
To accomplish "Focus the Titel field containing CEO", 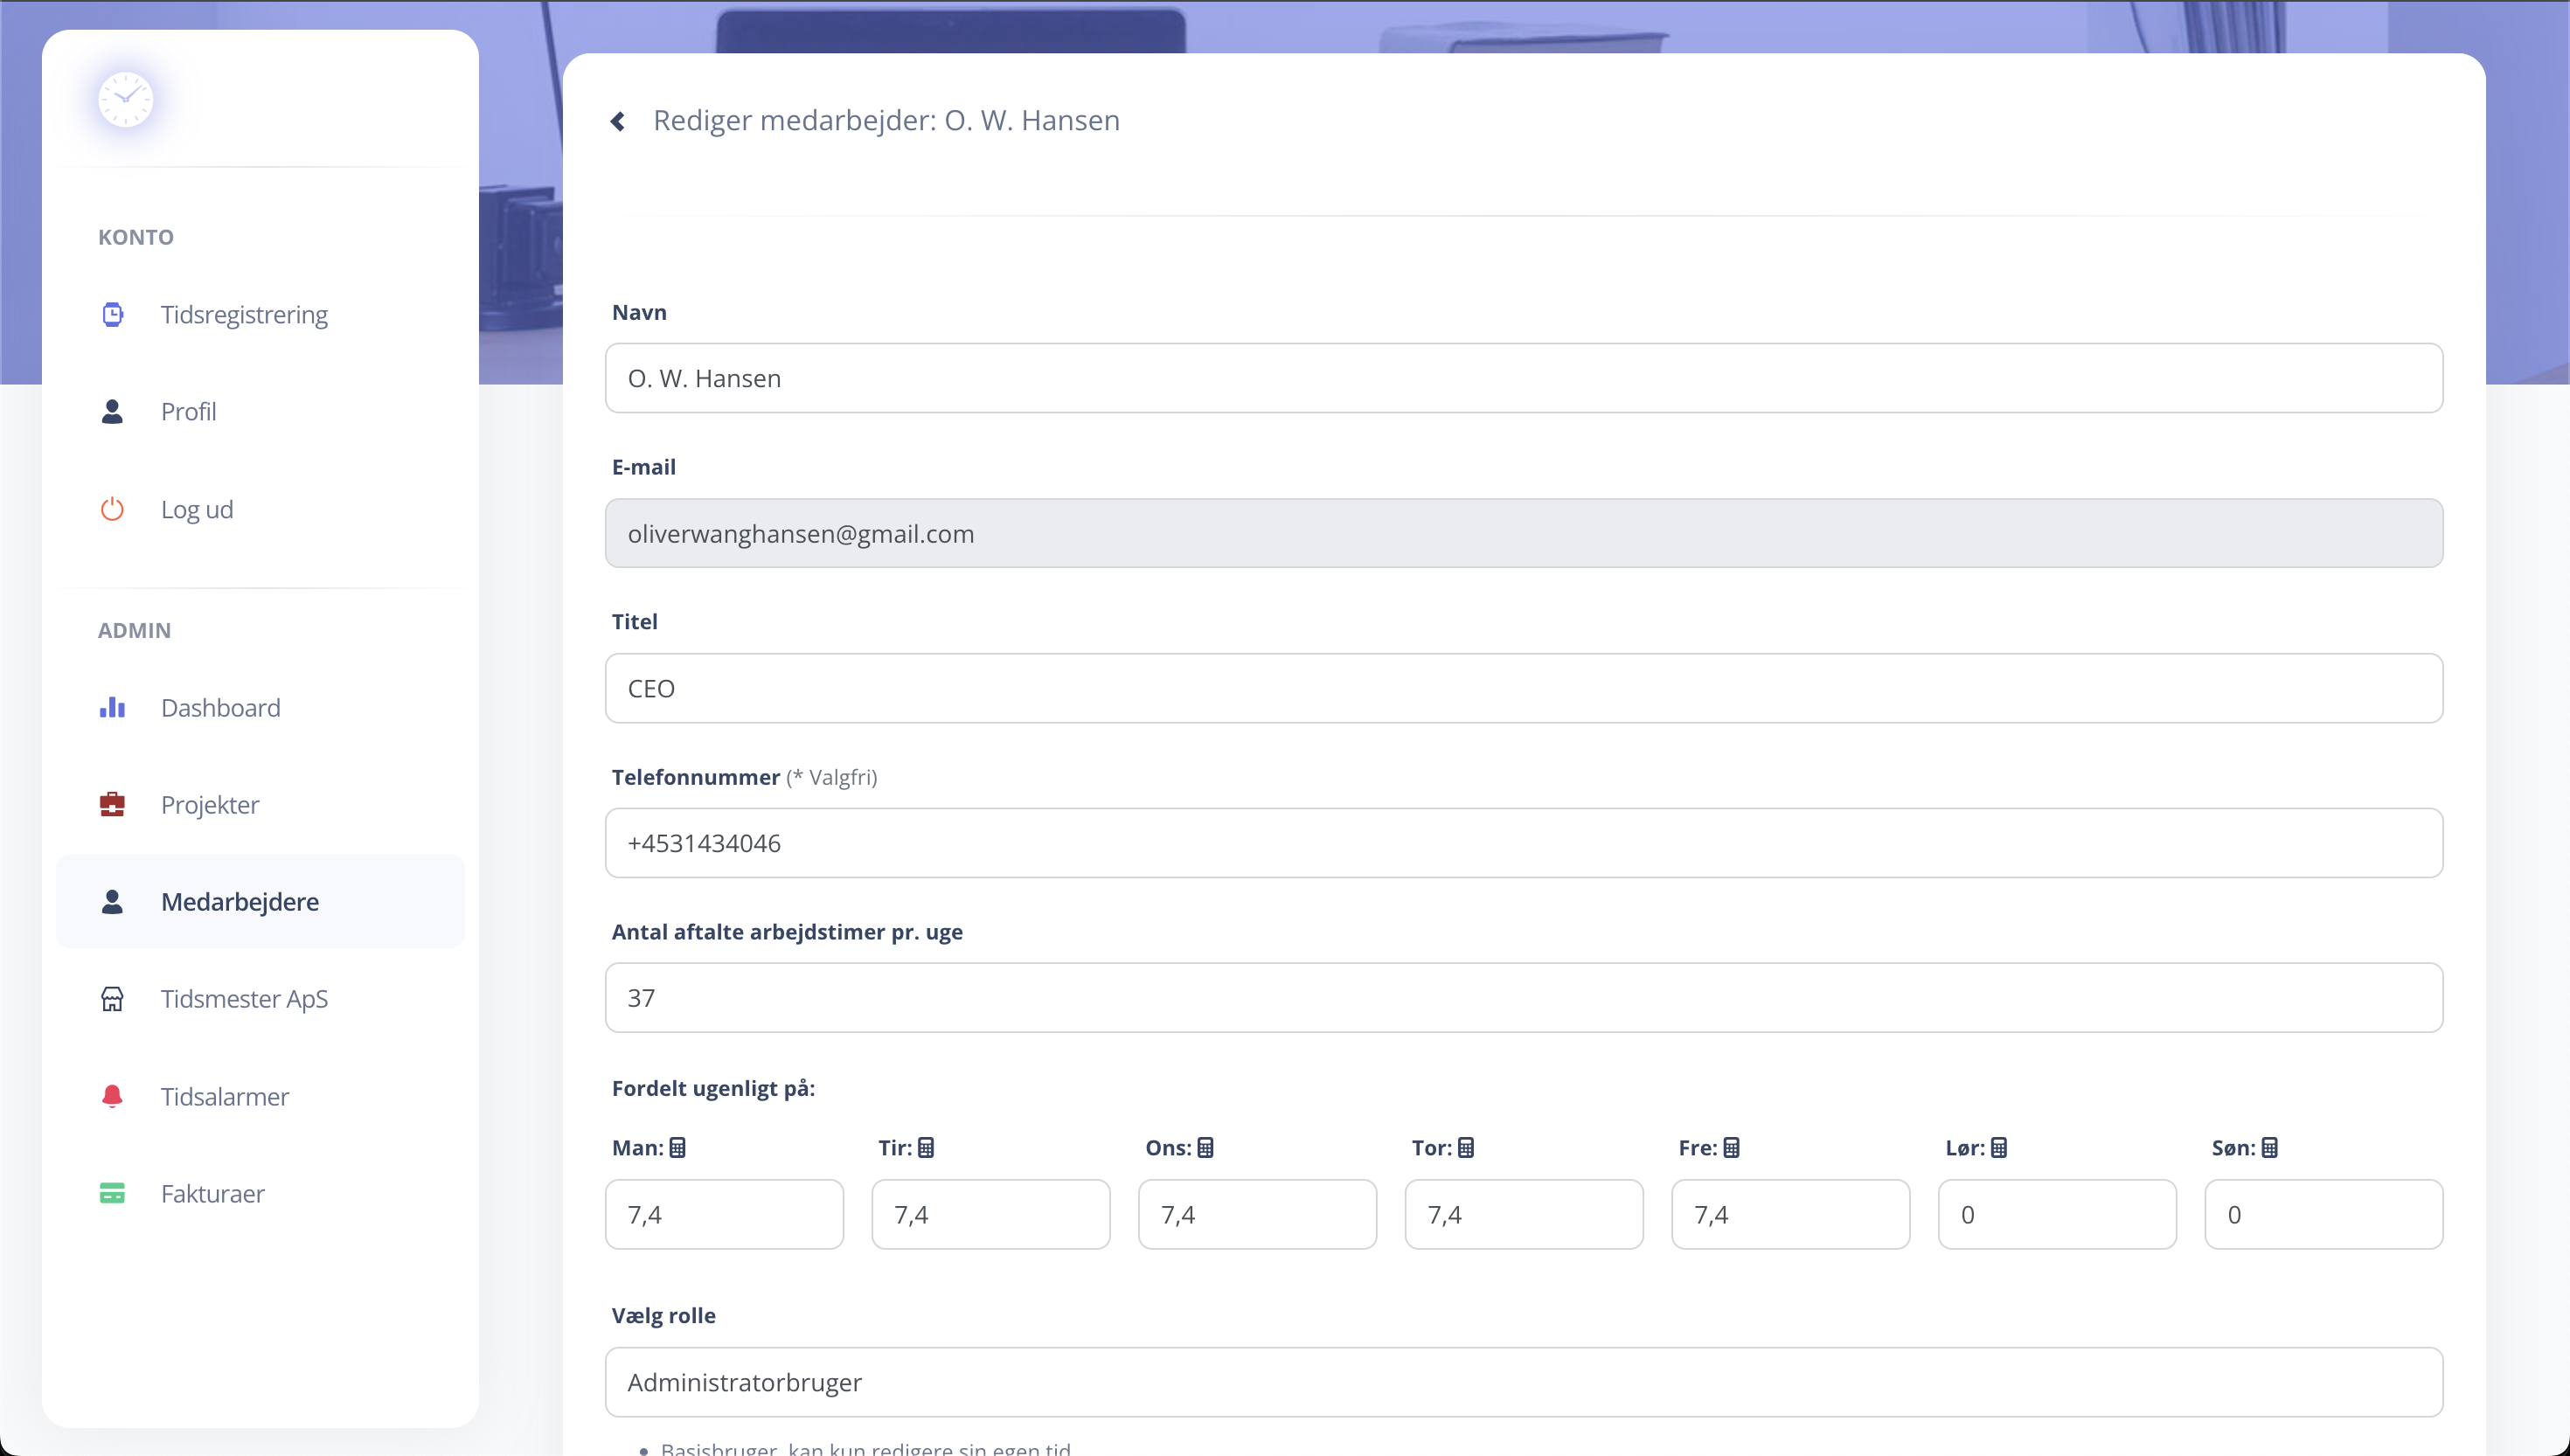I will click(x=1523, y=688).
